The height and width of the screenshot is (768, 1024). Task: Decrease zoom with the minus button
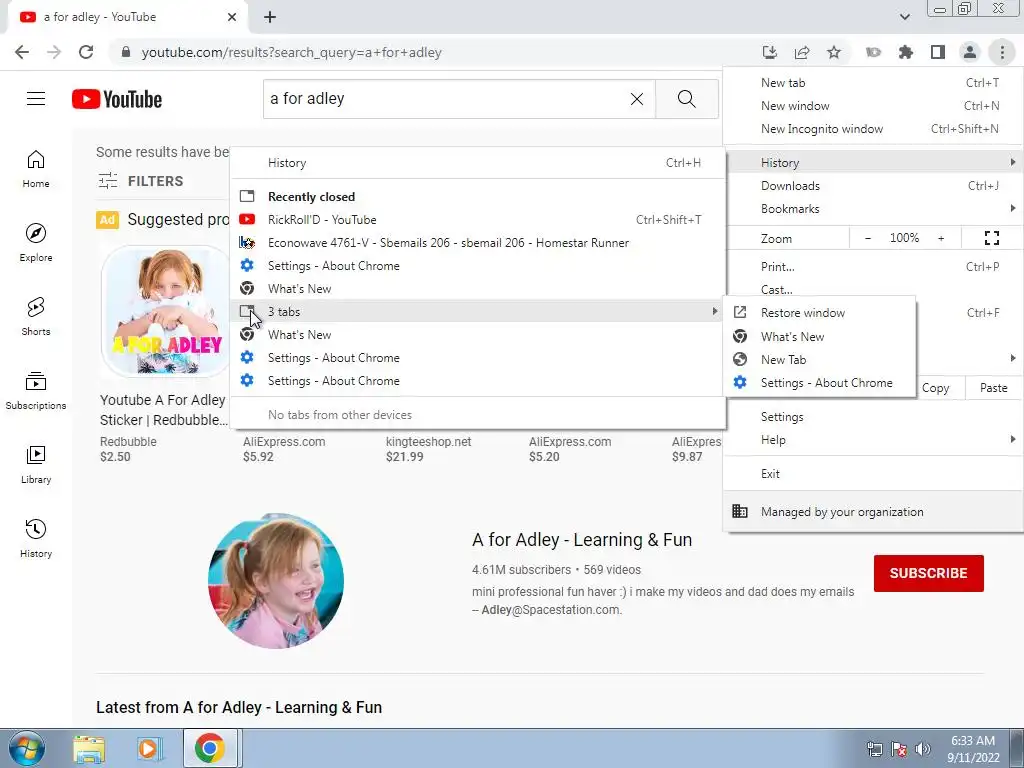point(867,238)
